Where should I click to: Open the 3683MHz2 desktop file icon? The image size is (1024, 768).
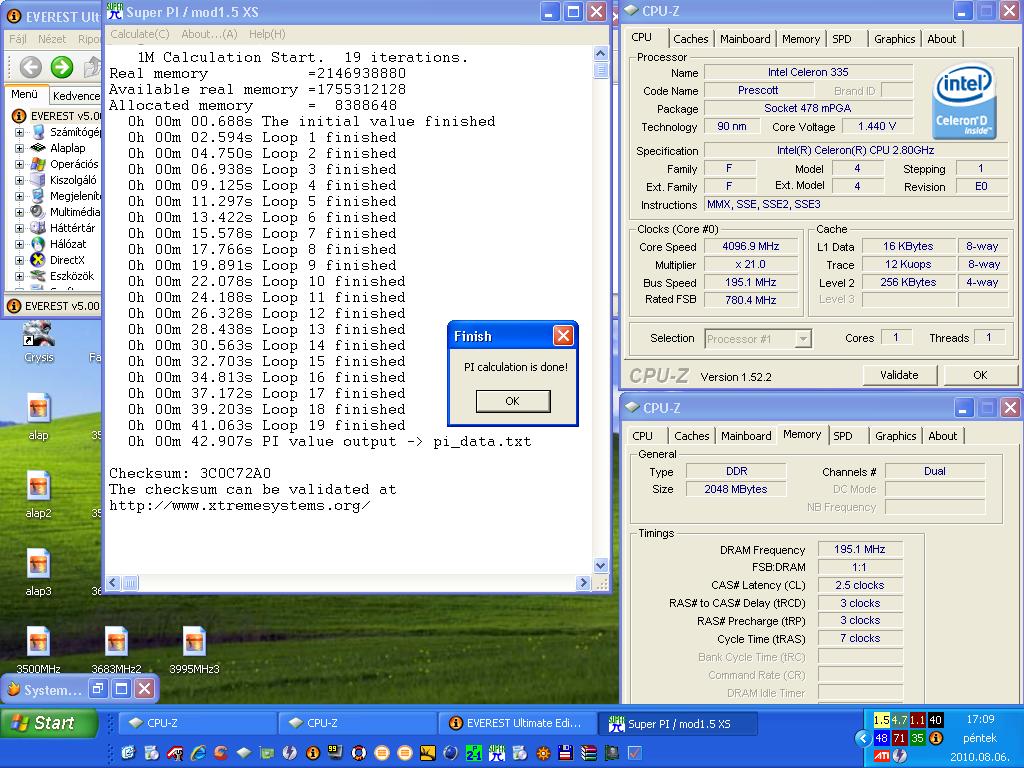[116, 650]
